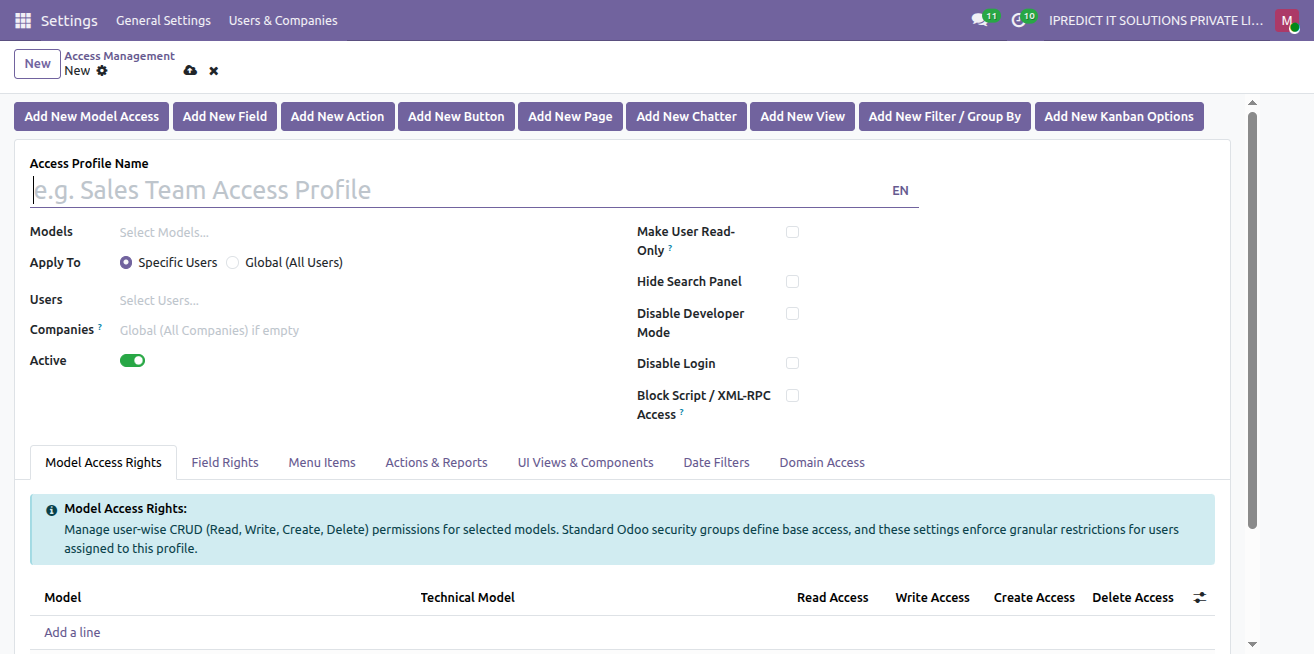
Task: Select the Global (All Users) radio option
Action: point(233,262)
